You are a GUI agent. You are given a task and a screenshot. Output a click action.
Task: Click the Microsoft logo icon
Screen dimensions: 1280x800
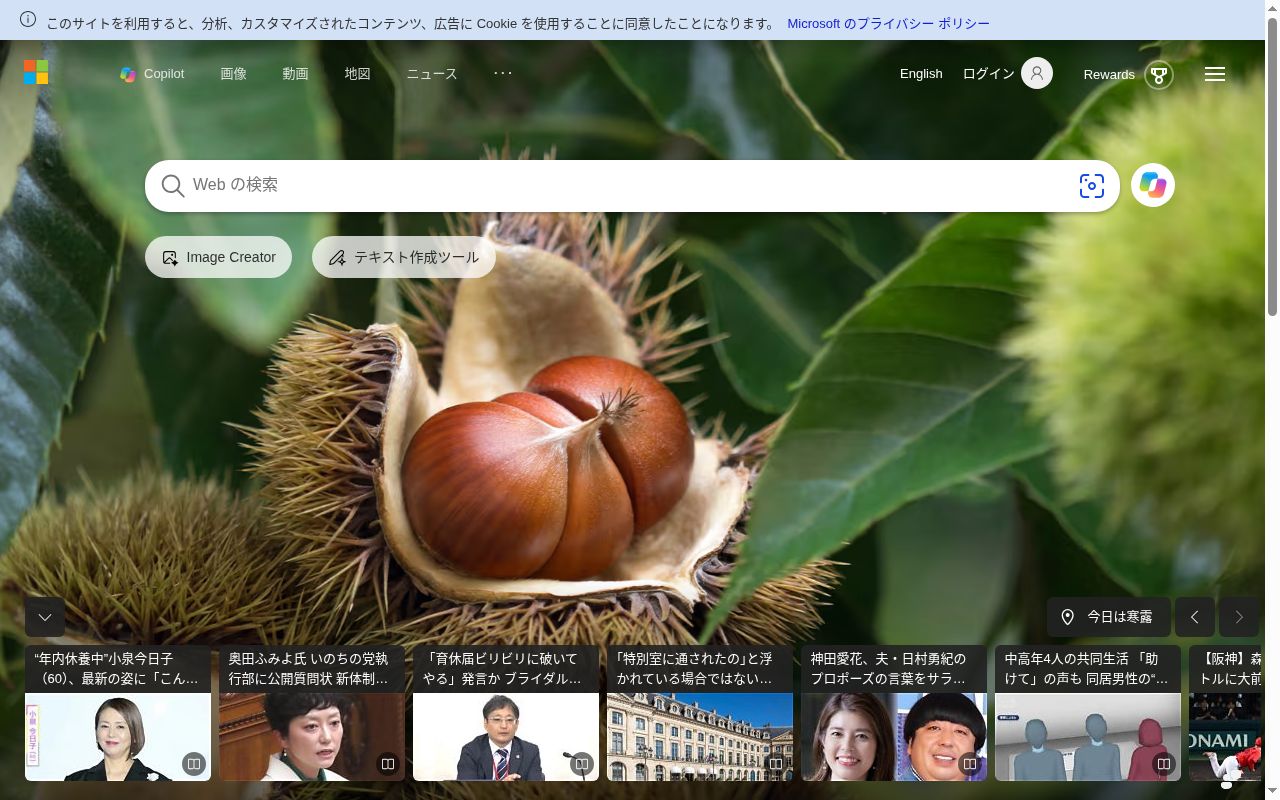pyautogui.click(x=36, y=72)
